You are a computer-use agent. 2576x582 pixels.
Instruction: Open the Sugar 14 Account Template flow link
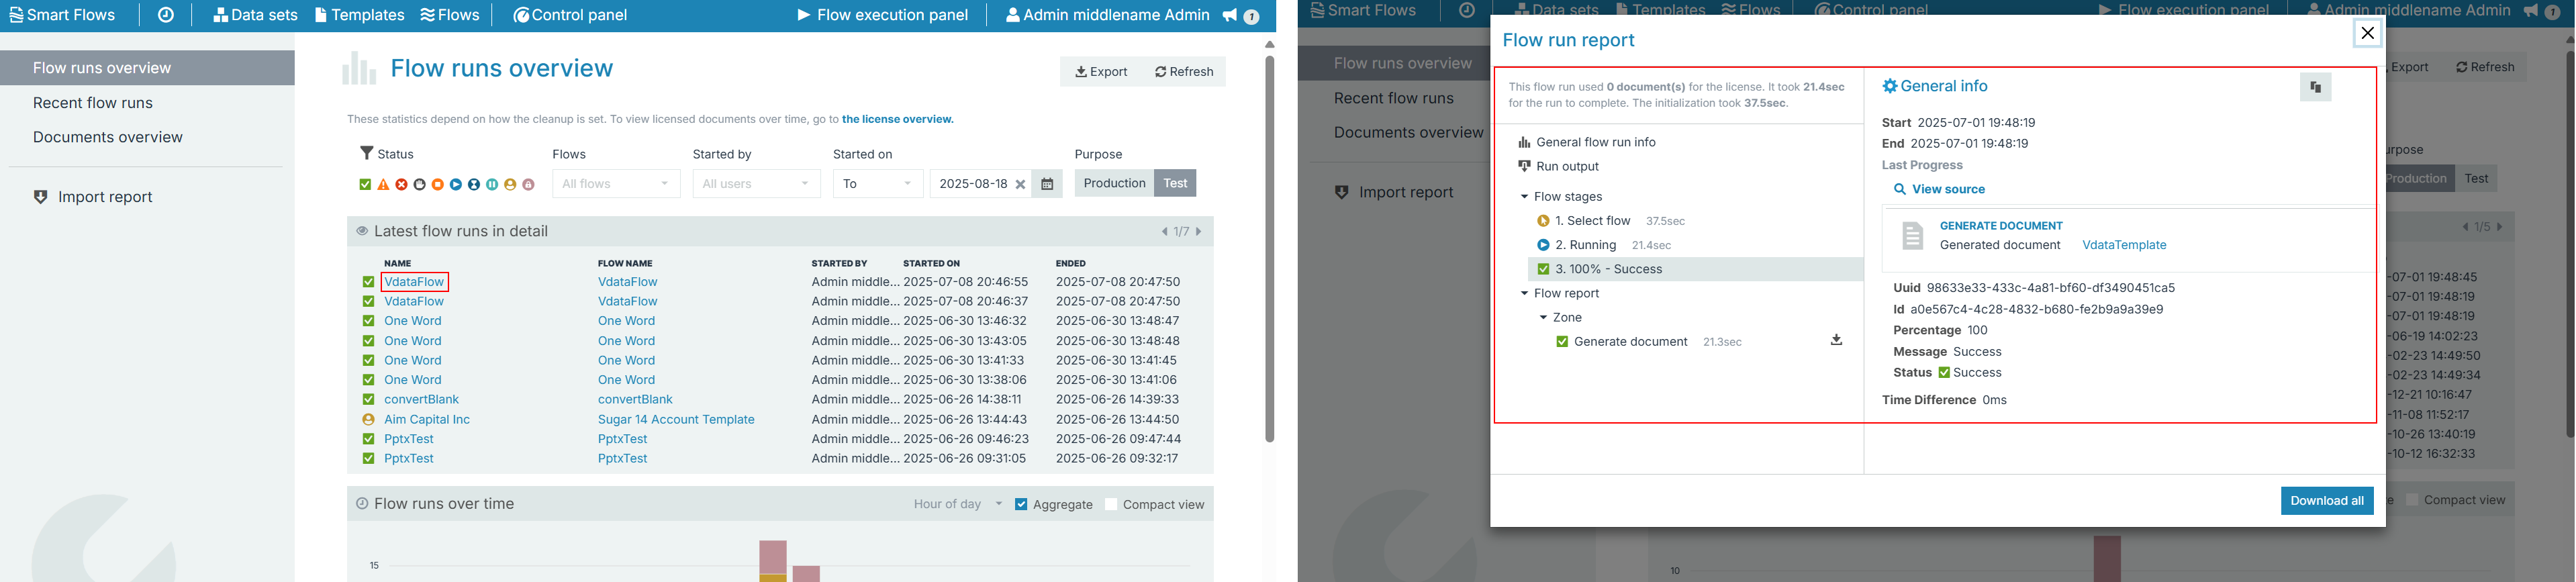[676, 420]
